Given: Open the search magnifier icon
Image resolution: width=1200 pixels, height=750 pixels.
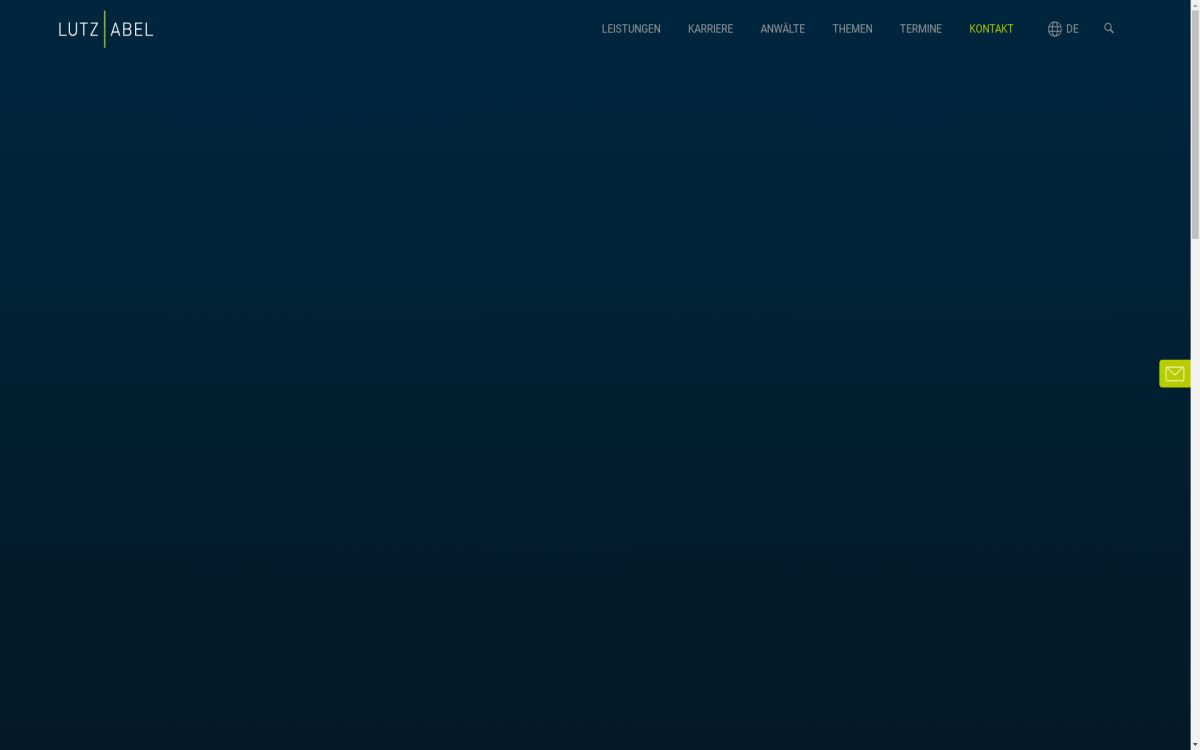Looking at the screenshot, I should tap(1108, 28).
